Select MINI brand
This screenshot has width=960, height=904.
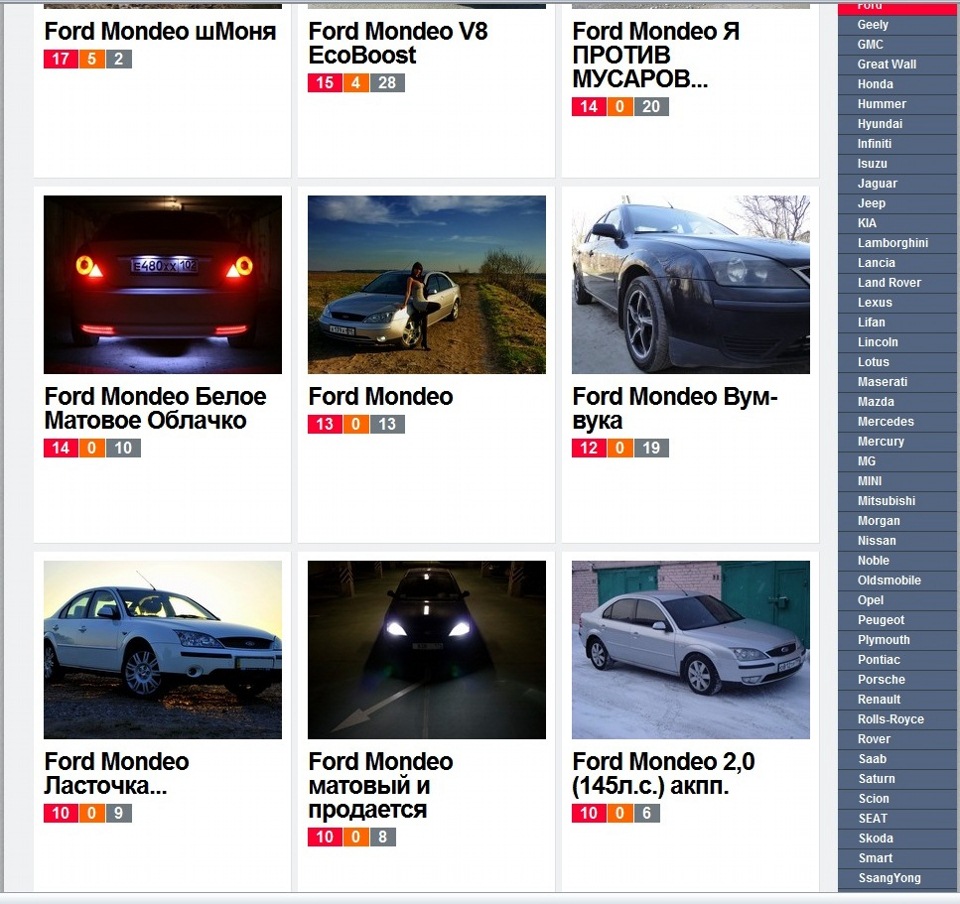[899, 481]
